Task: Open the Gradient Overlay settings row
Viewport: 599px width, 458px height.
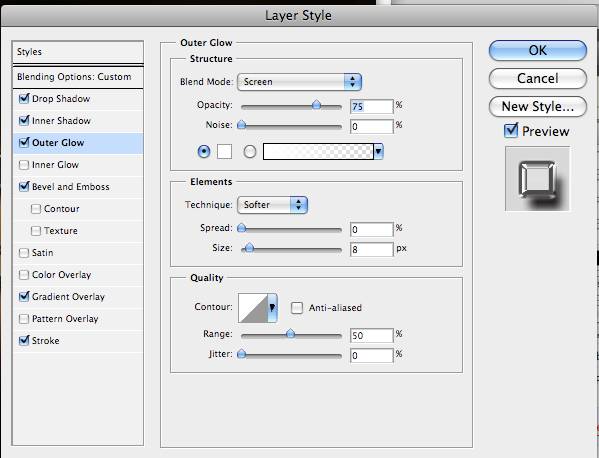Action: click(78, 297)
